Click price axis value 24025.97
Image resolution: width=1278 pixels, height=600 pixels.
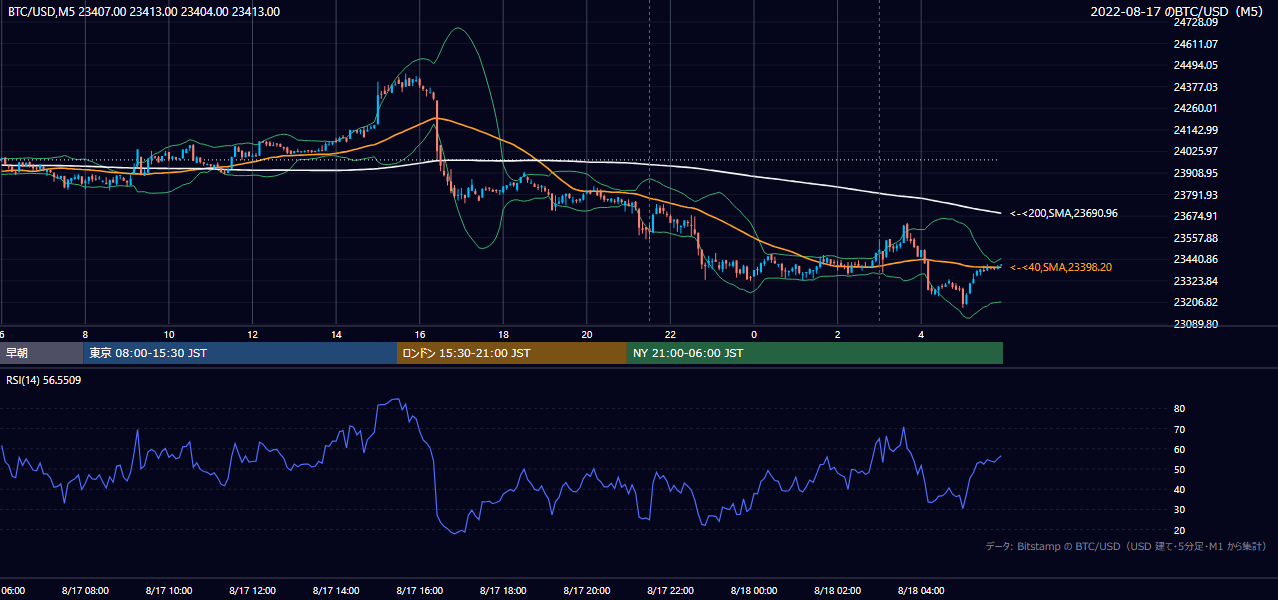(1196, 151)
